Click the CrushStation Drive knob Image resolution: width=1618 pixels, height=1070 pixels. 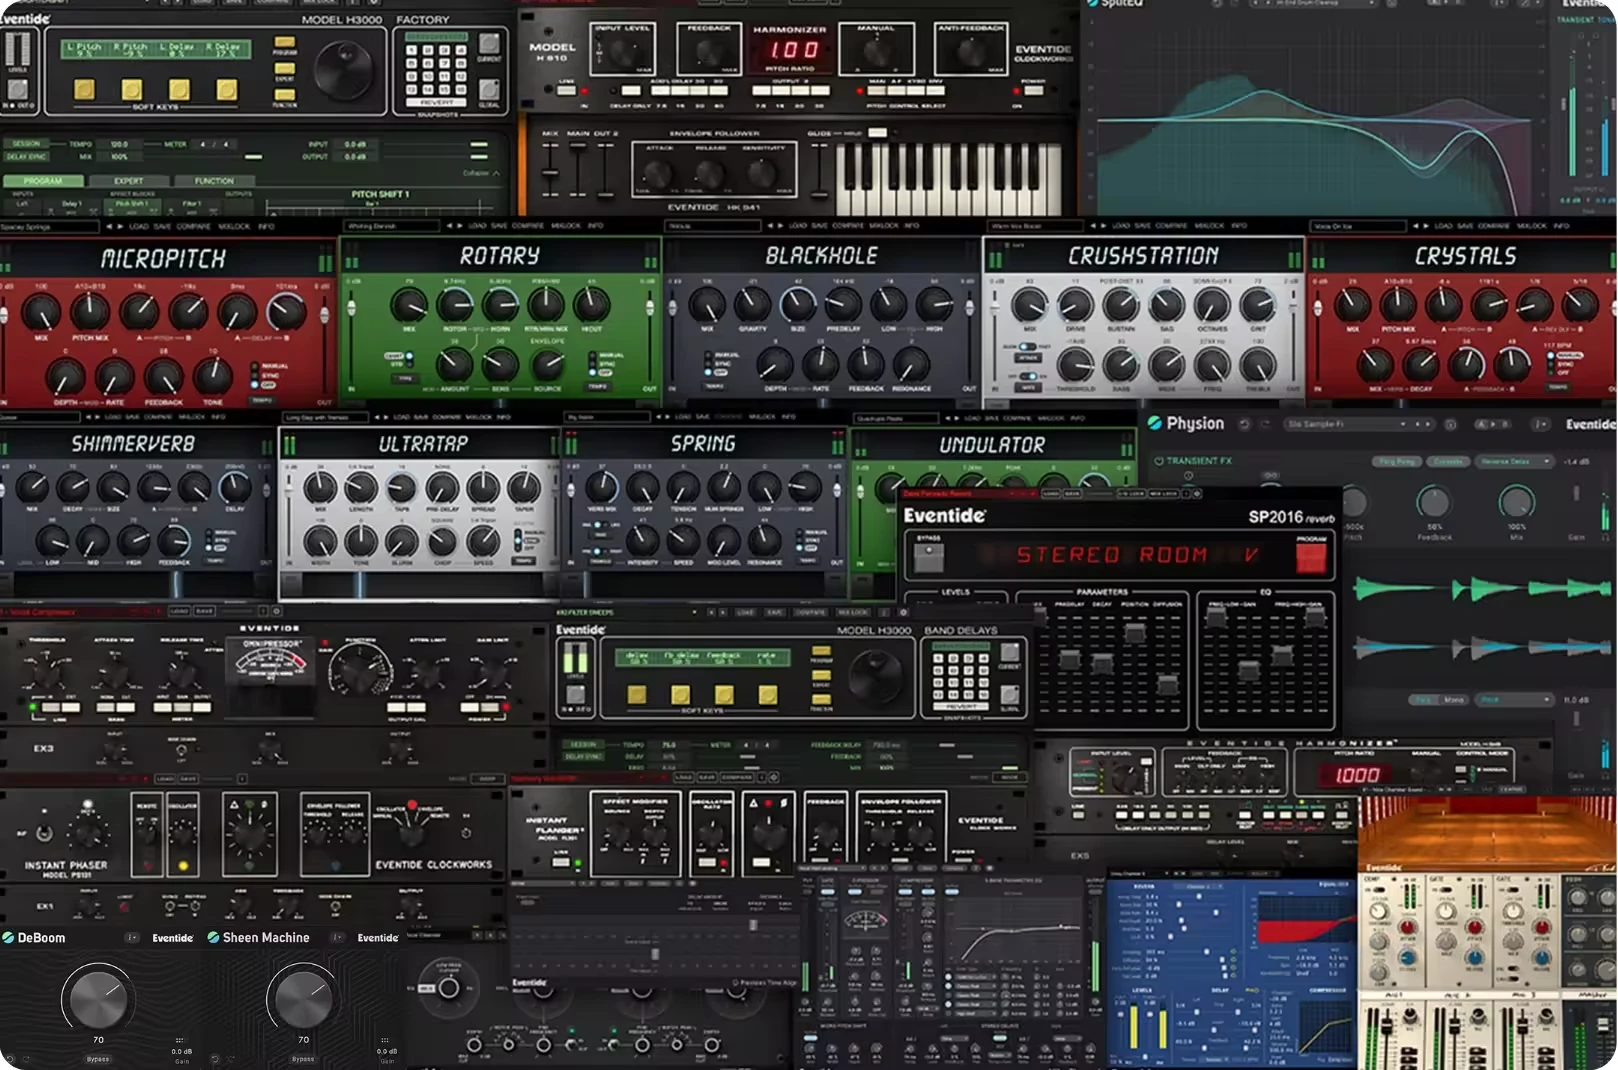point(1075,305)
